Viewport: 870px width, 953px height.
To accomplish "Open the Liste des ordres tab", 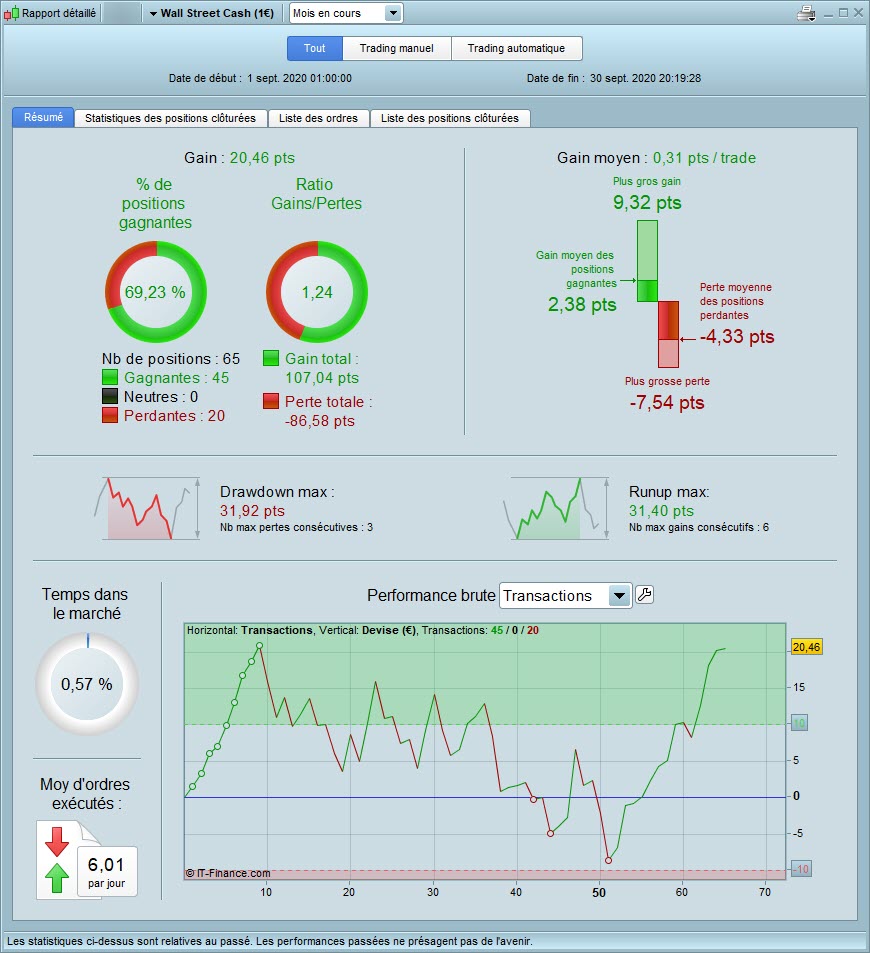I will point(318,118).
